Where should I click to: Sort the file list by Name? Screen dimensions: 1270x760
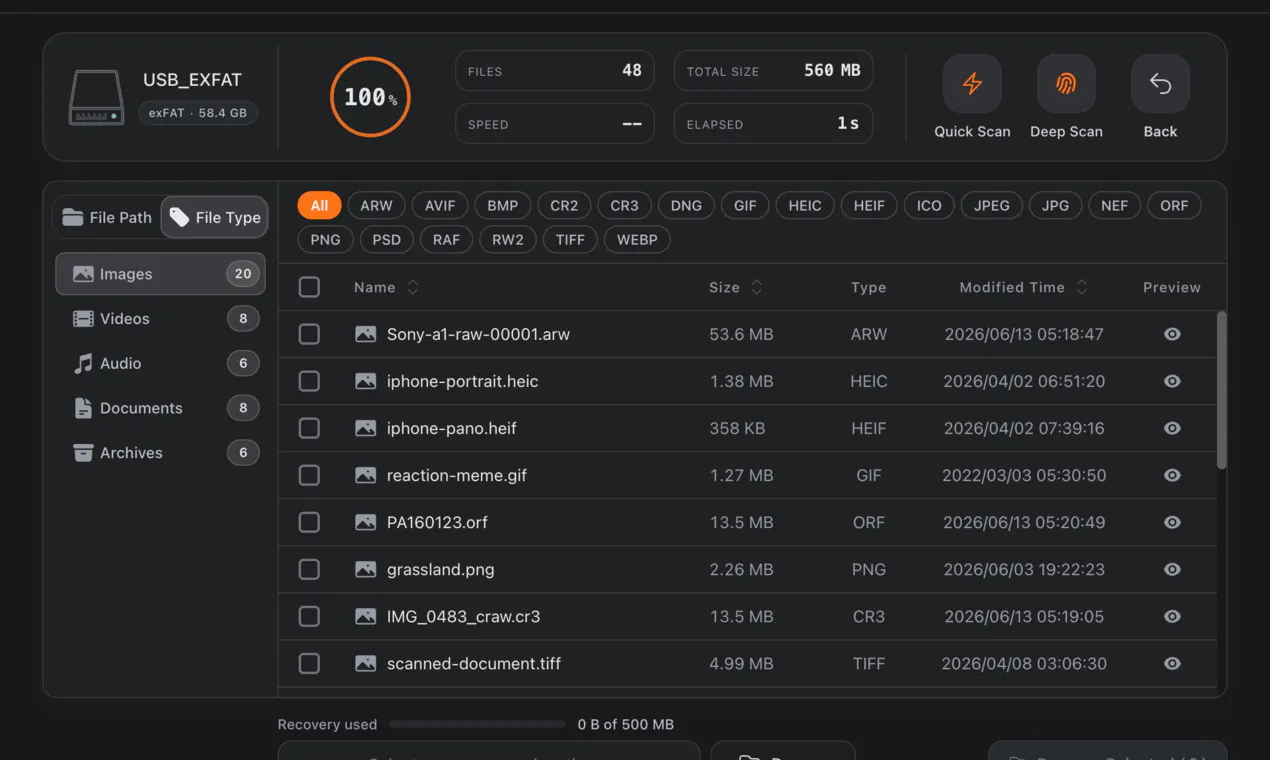[x=386, y=287]
